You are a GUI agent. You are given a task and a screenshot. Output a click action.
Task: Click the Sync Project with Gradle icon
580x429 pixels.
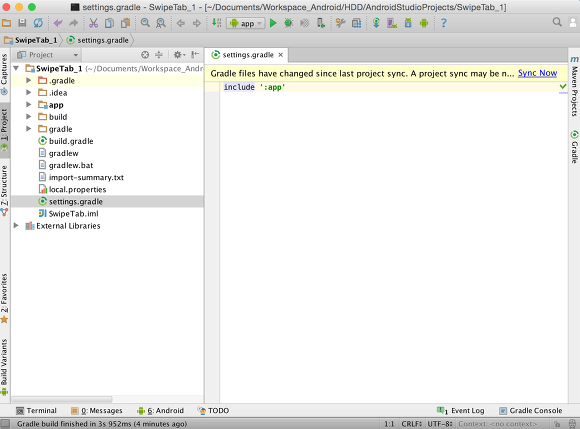(376, 23)
